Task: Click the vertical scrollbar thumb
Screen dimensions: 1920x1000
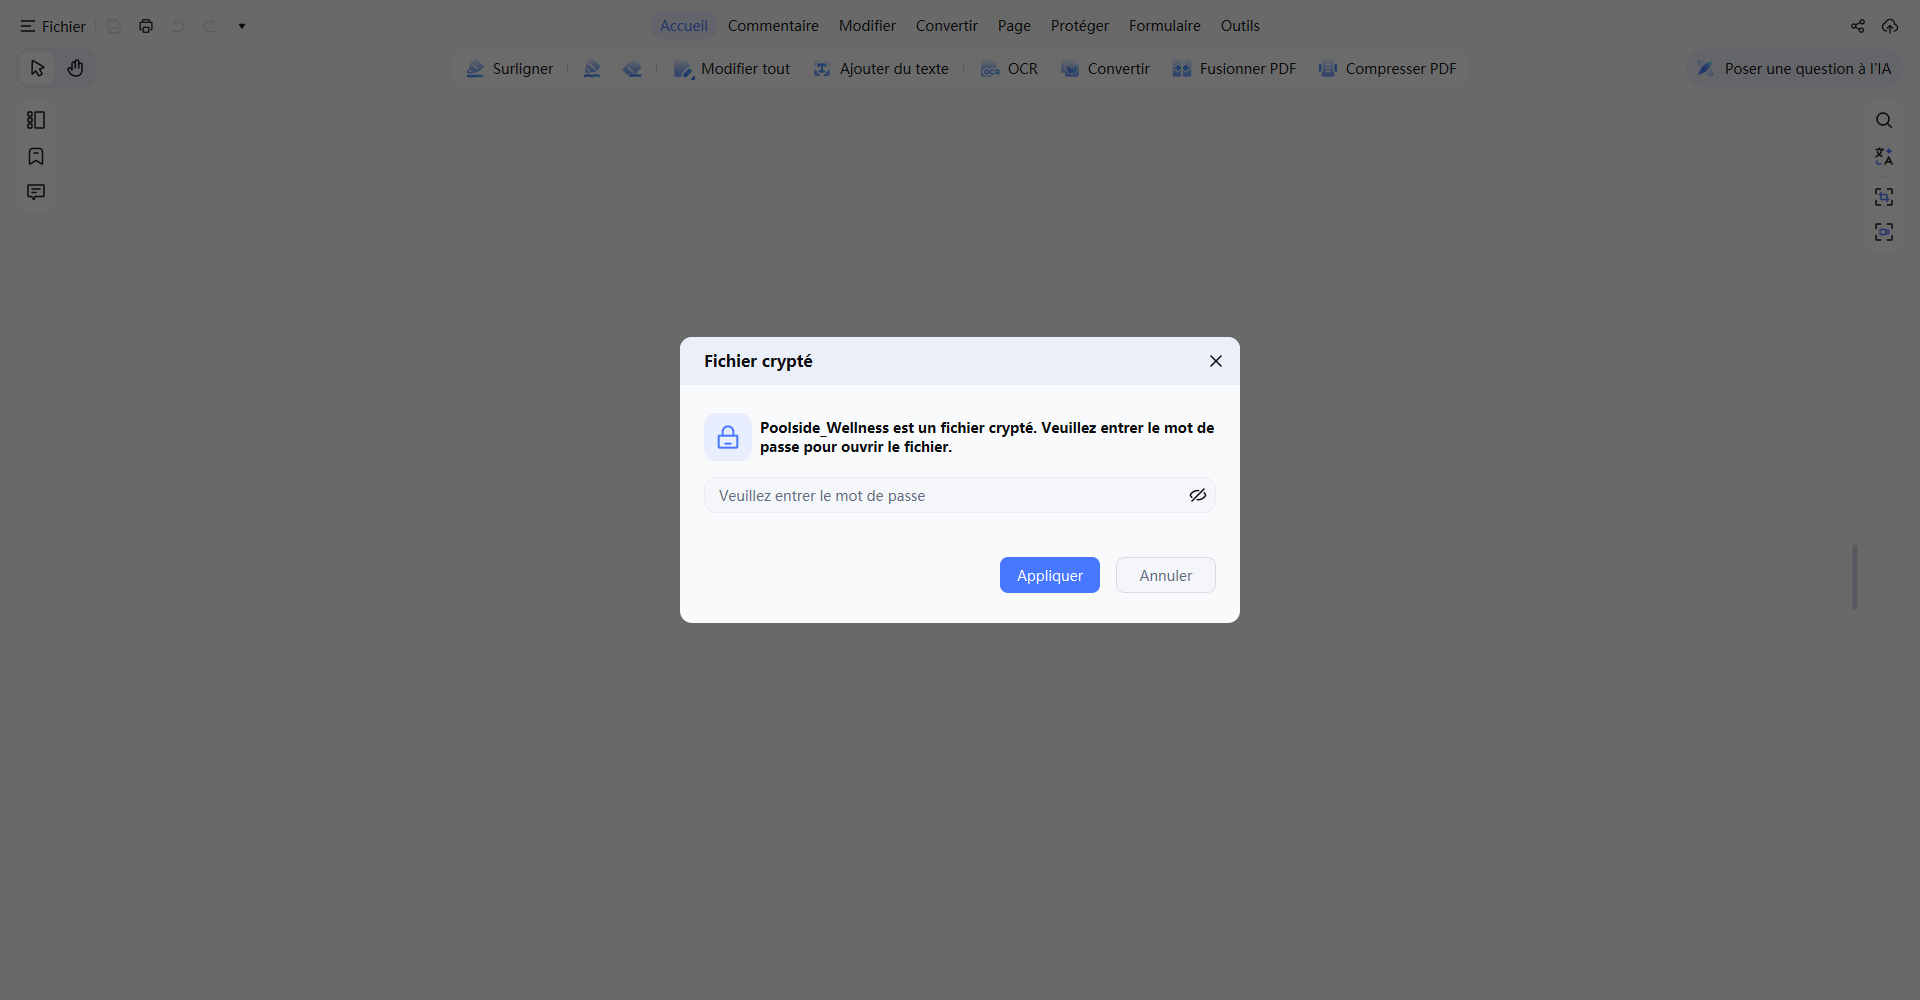Action: [1855, 577]
